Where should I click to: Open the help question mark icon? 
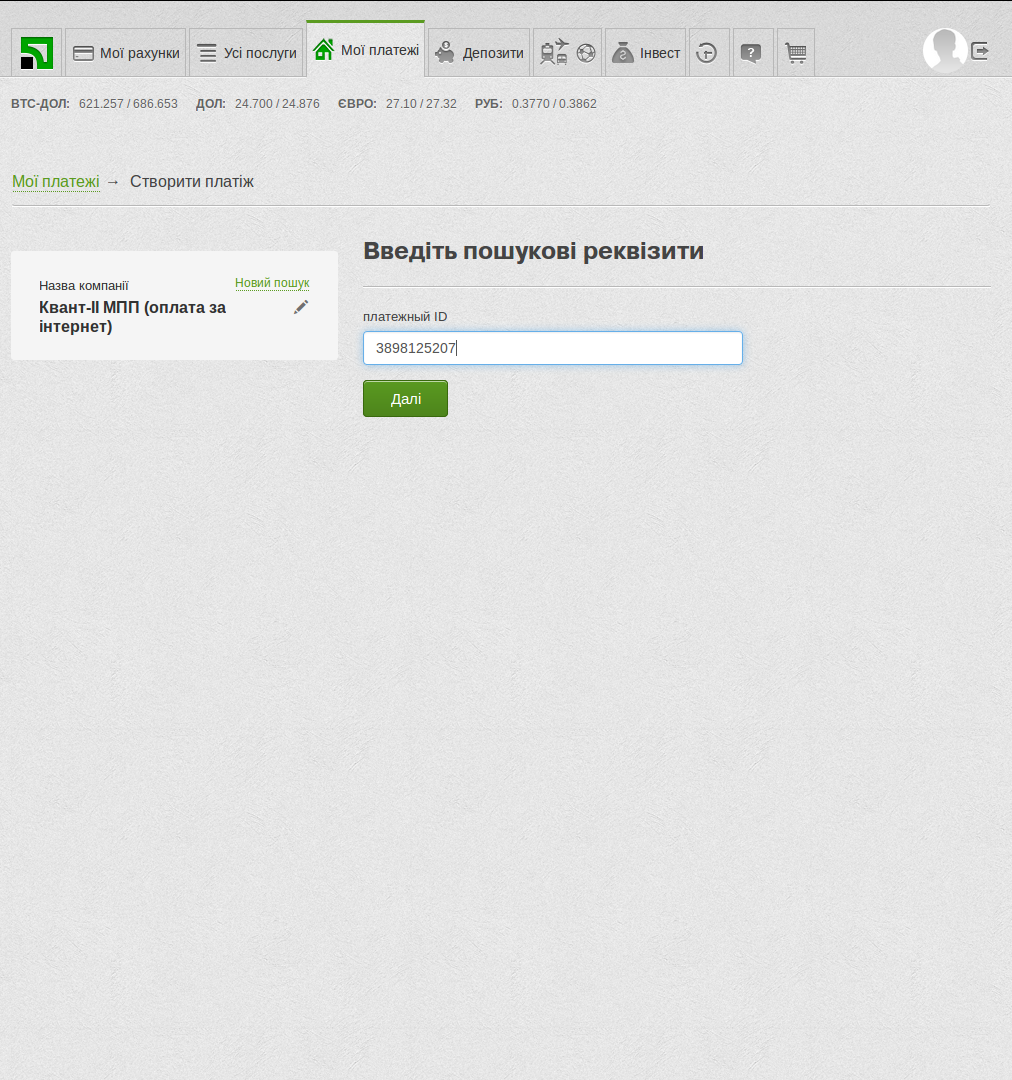pyautogui.click(x=753, y=53)
